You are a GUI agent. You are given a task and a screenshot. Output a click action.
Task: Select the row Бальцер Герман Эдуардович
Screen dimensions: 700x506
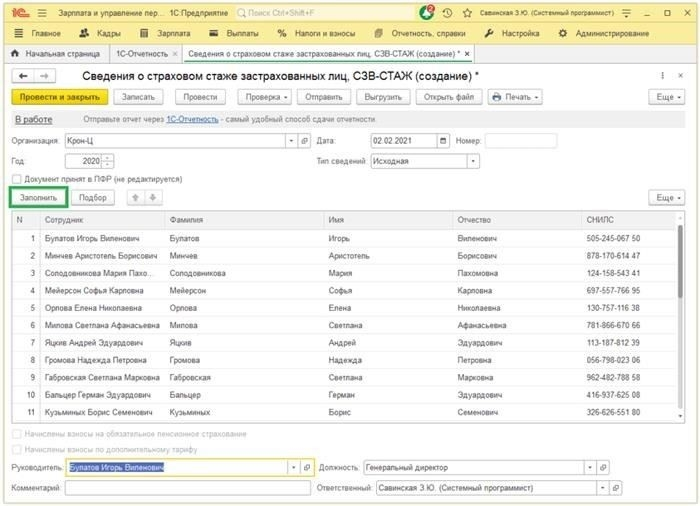344,395
